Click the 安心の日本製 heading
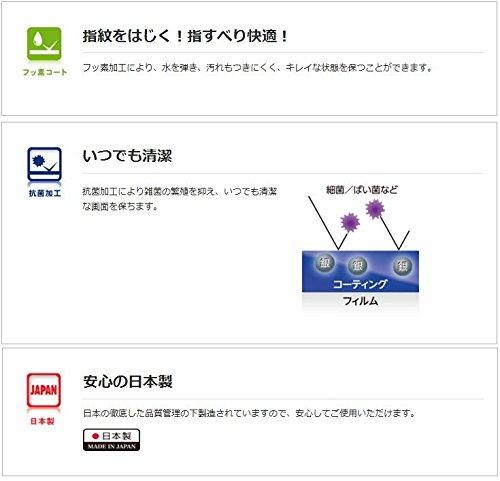 tap(128, 381)
